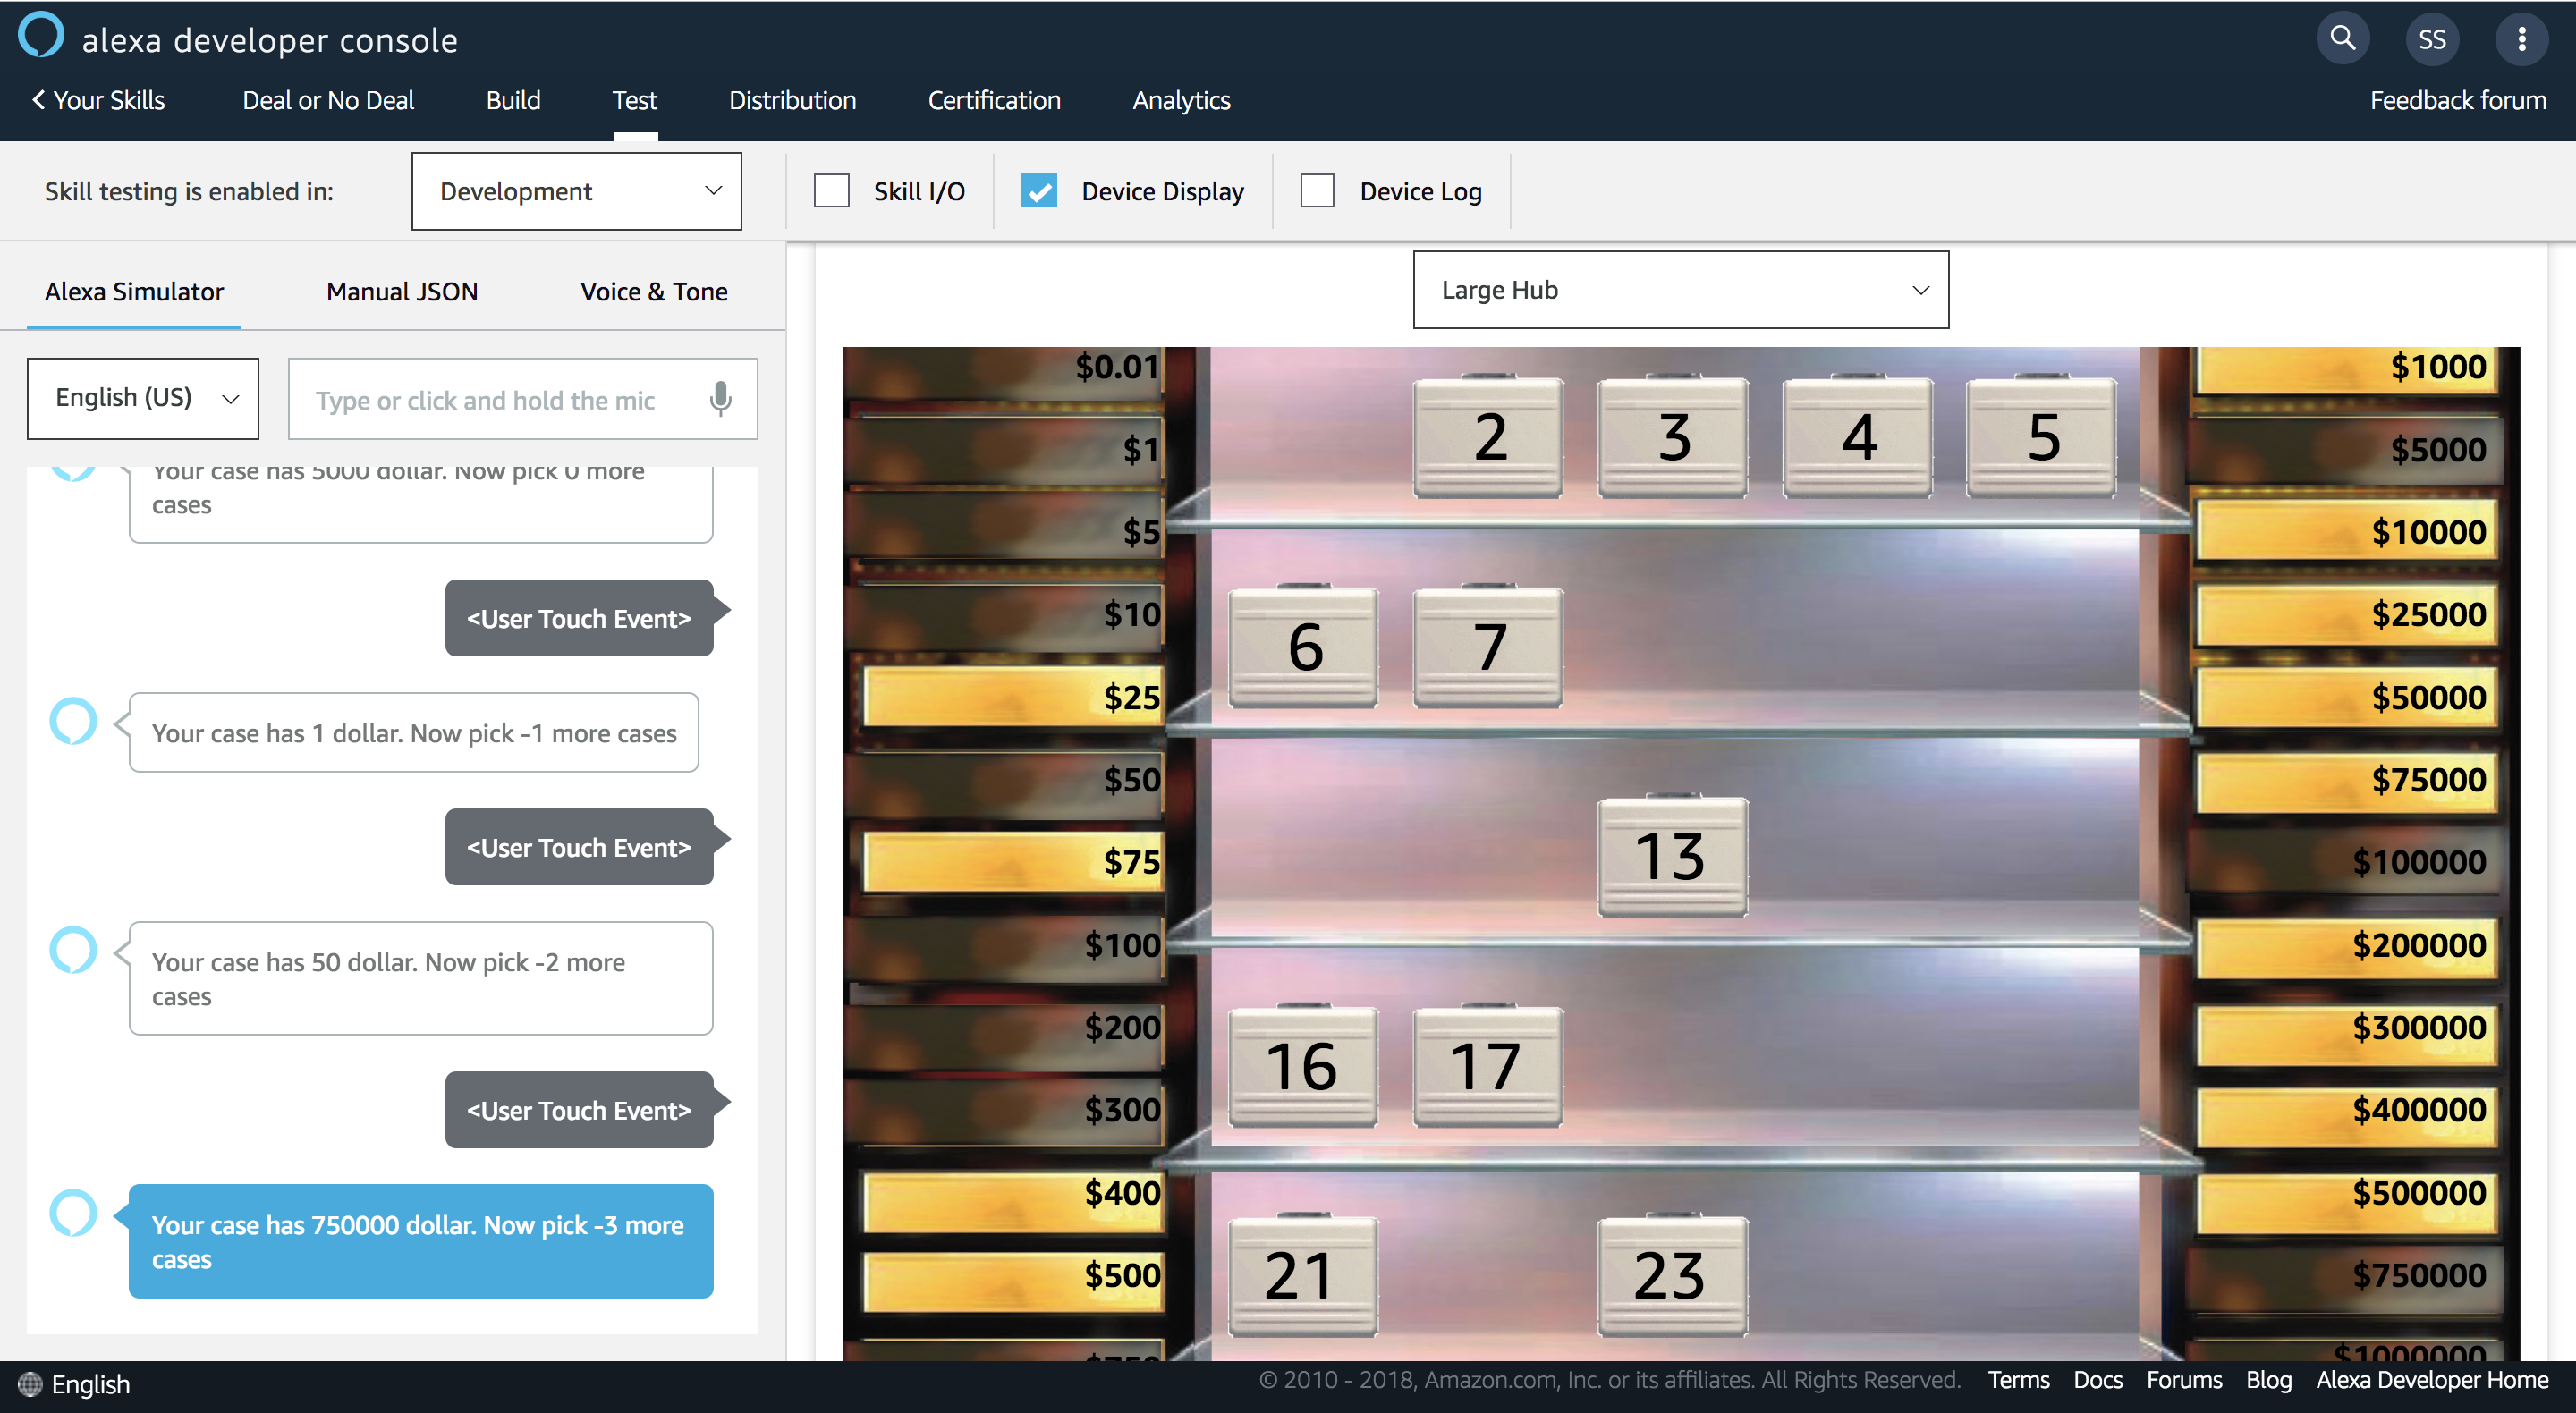Click the search magnifier icon

point(2342,39)
